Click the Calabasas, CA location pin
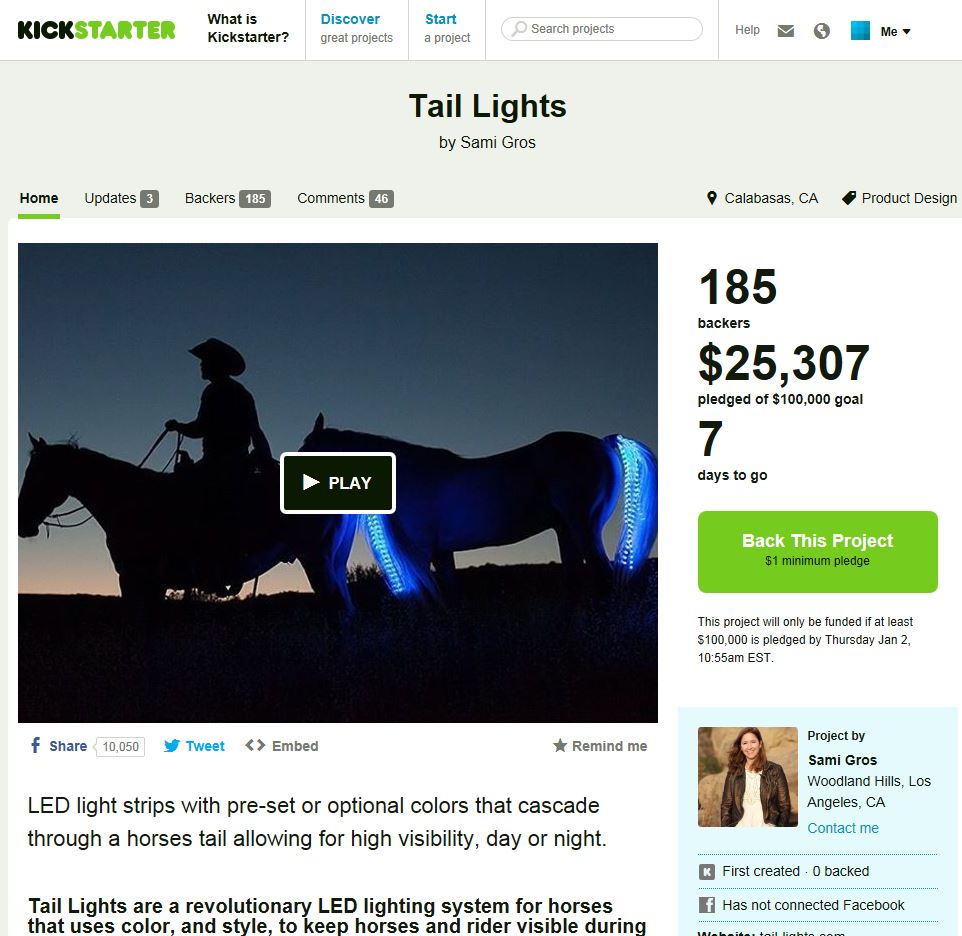This screenshot has height=936, width=962. coord(712,198)
